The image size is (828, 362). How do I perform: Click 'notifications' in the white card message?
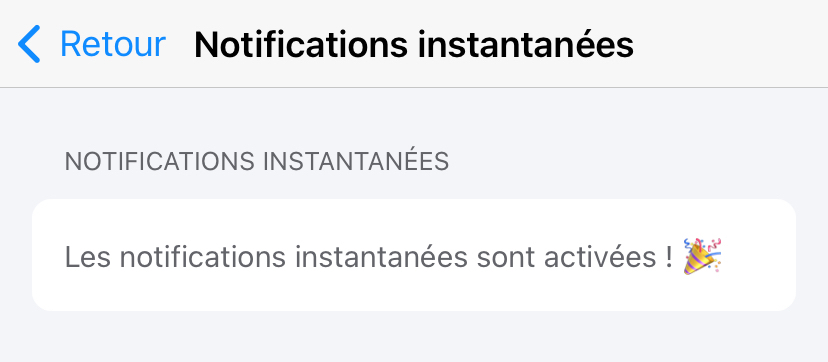coord(203,257)
